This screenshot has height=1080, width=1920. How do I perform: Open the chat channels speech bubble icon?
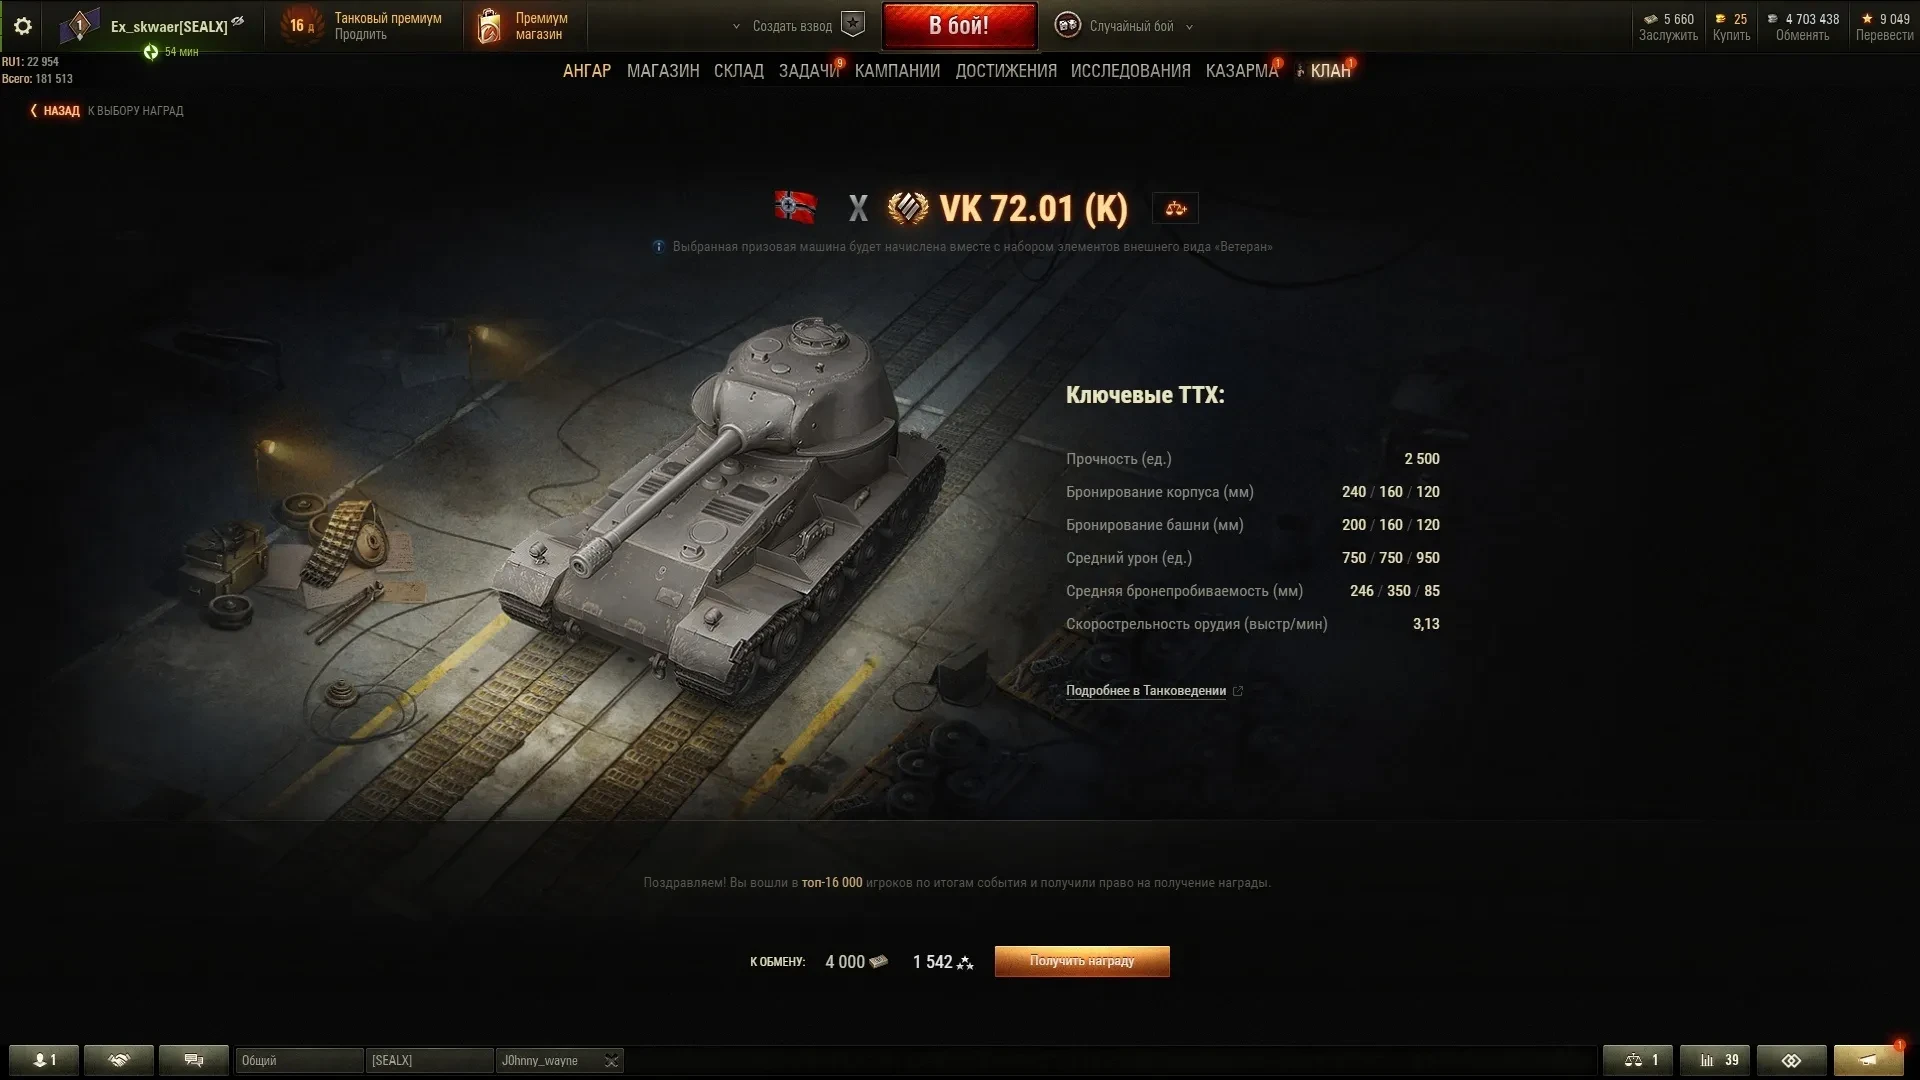194,1060
